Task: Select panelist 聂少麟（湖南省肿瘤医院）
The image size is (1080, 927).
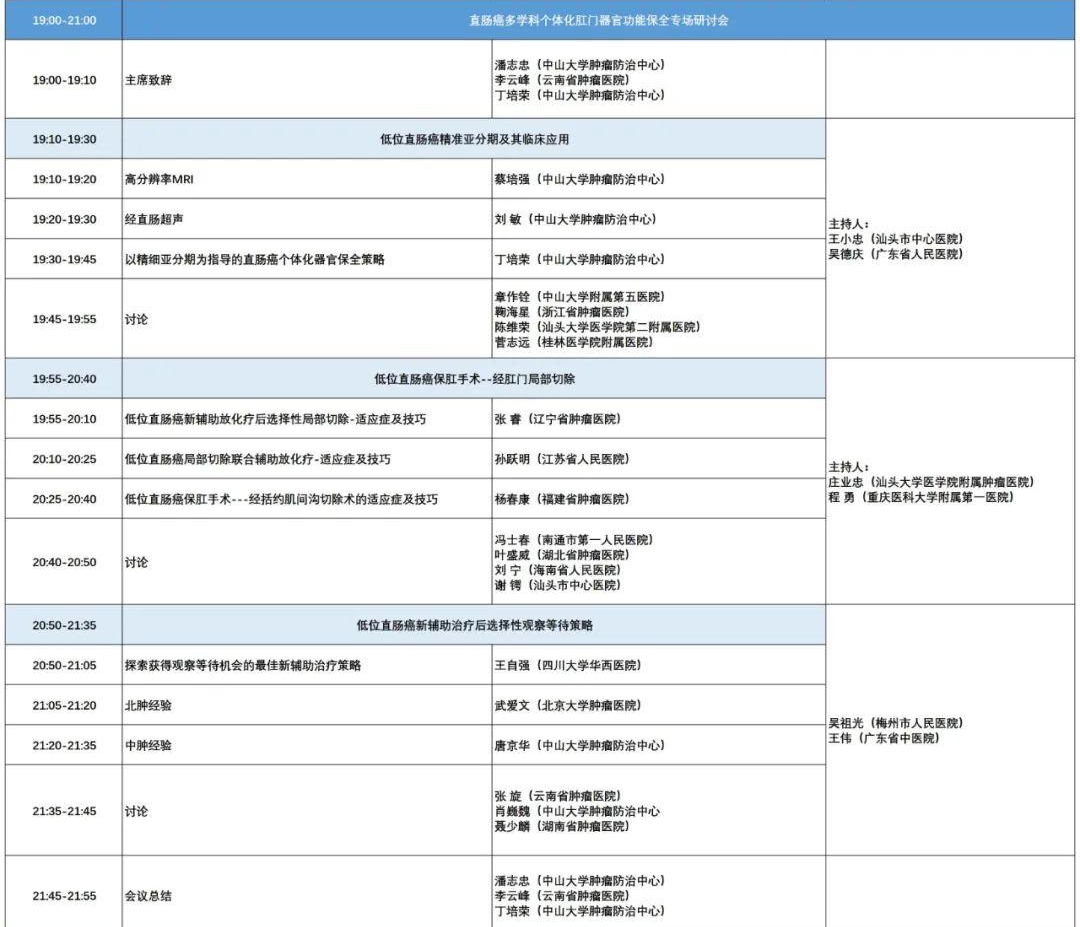Action: point(562,826)
